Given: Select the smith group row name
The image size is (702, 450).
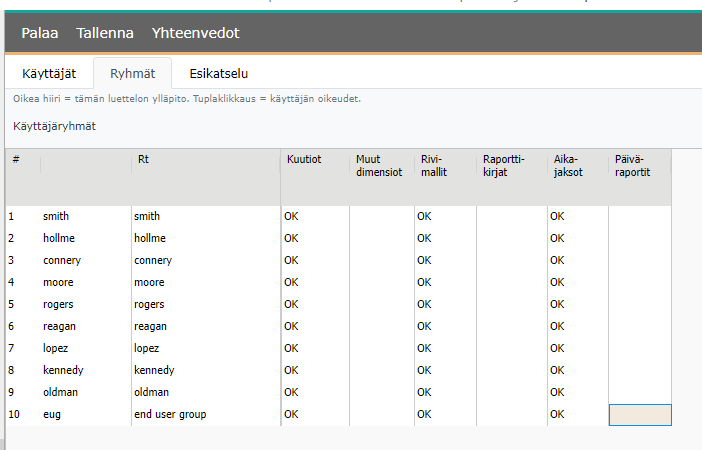Looking at the screenshot, I should click(57, 216).
